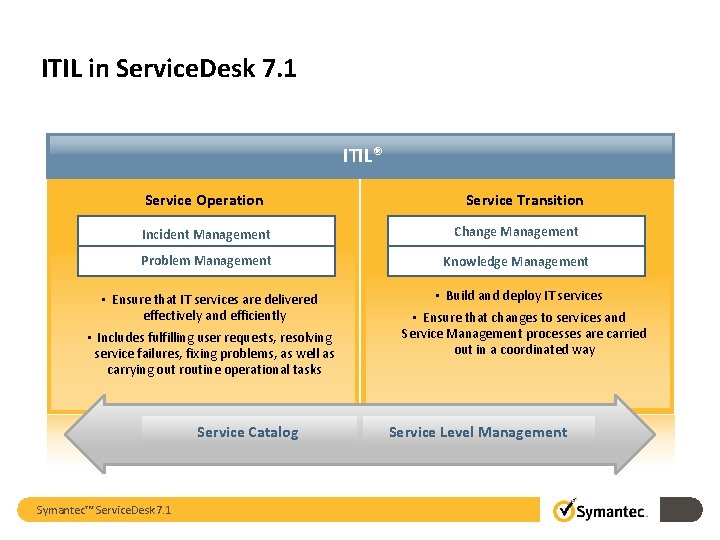
Task: Click bullet 'Includes fulfilling user requests'
Action: [211, 354]
